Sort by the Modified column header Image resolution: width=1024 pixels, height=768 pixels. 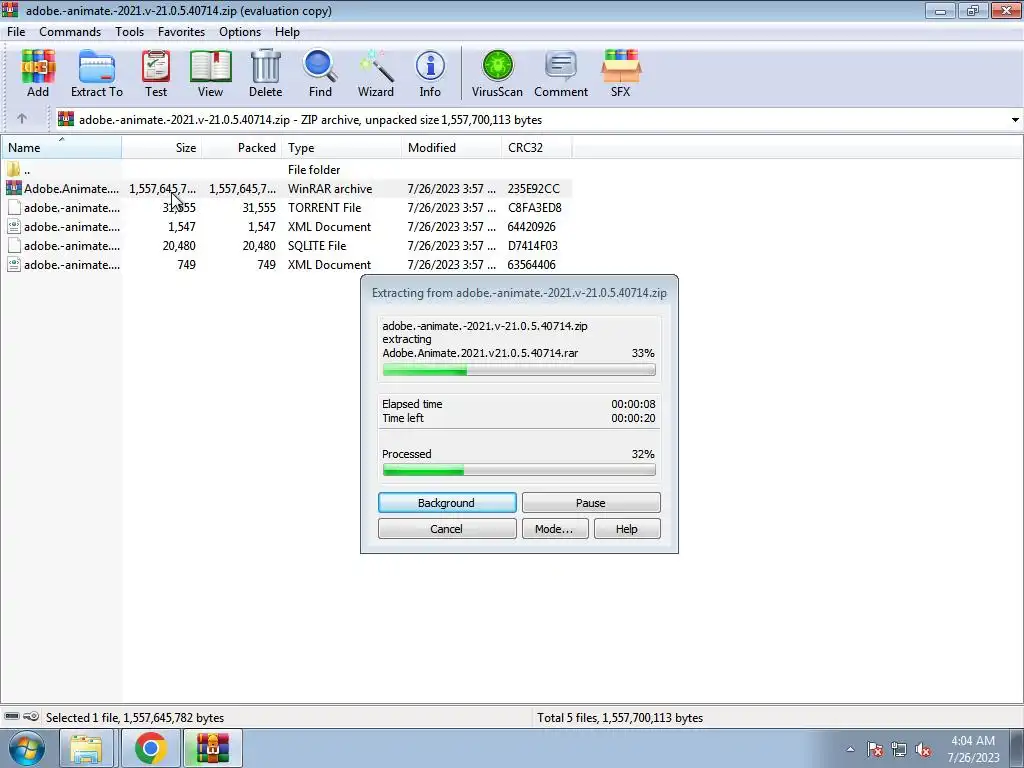452,148
